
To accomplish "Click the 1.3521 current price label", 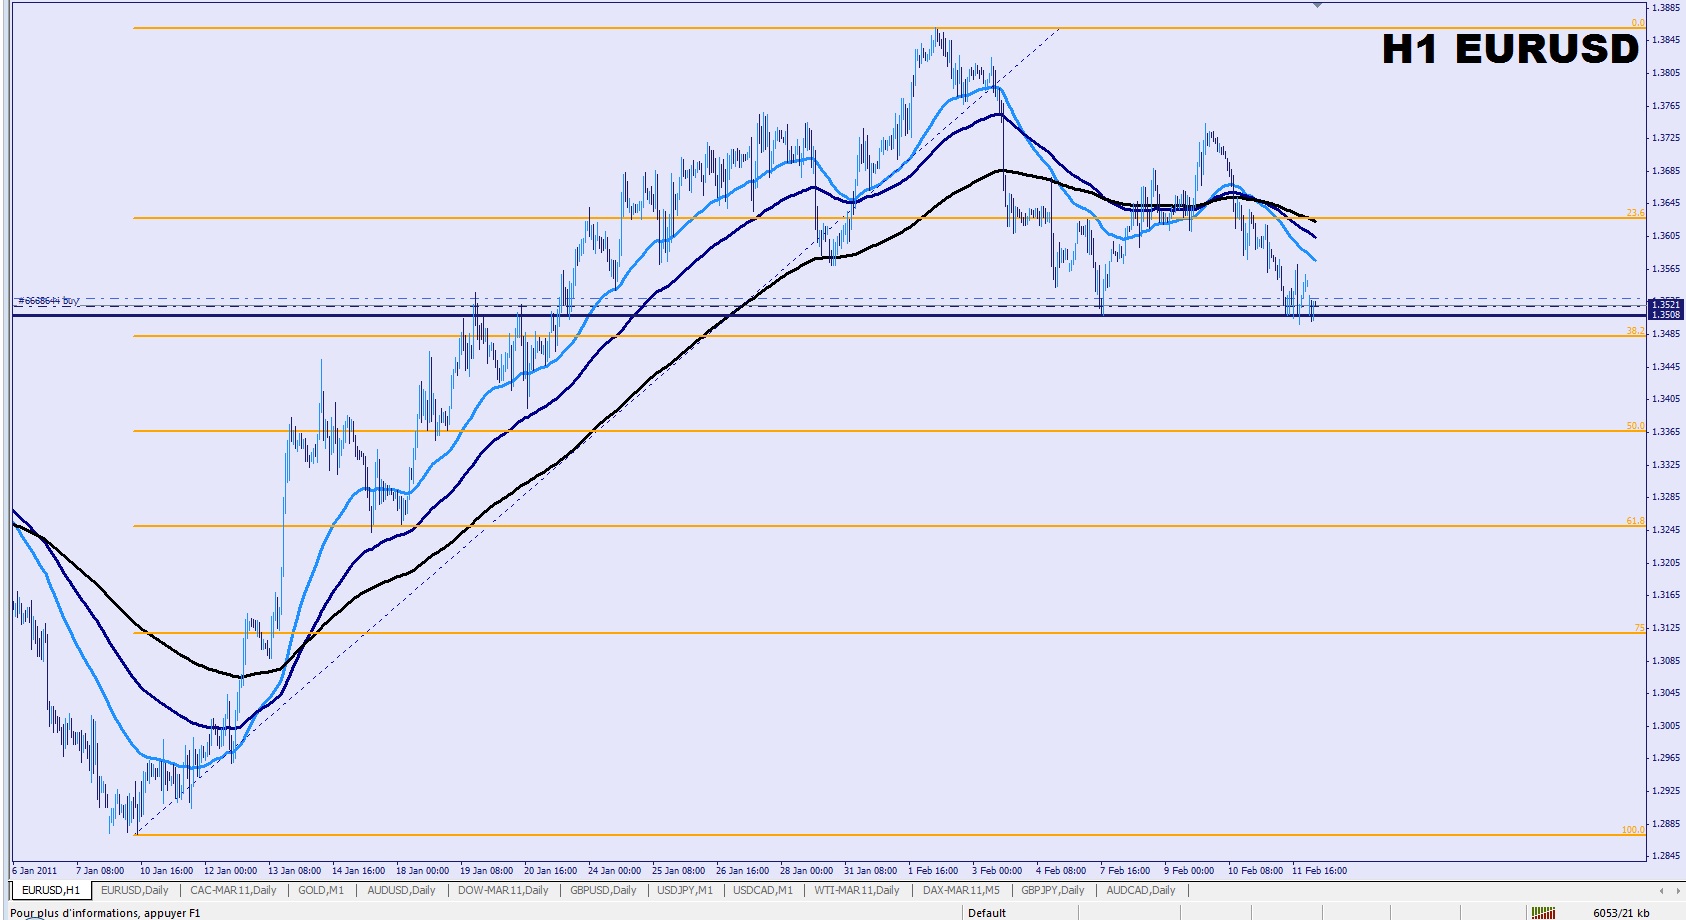I will 1665,304.
